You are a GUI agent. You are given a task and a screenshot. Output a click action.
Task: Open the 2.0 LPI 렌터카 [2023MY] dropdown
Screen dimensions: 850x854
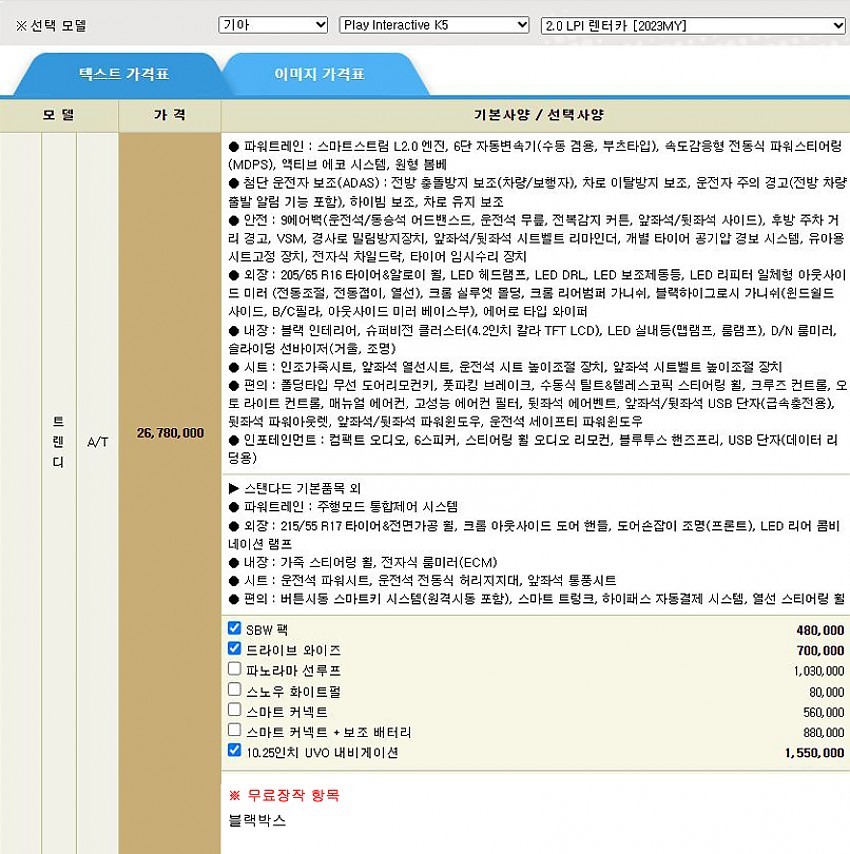[693, 24]
